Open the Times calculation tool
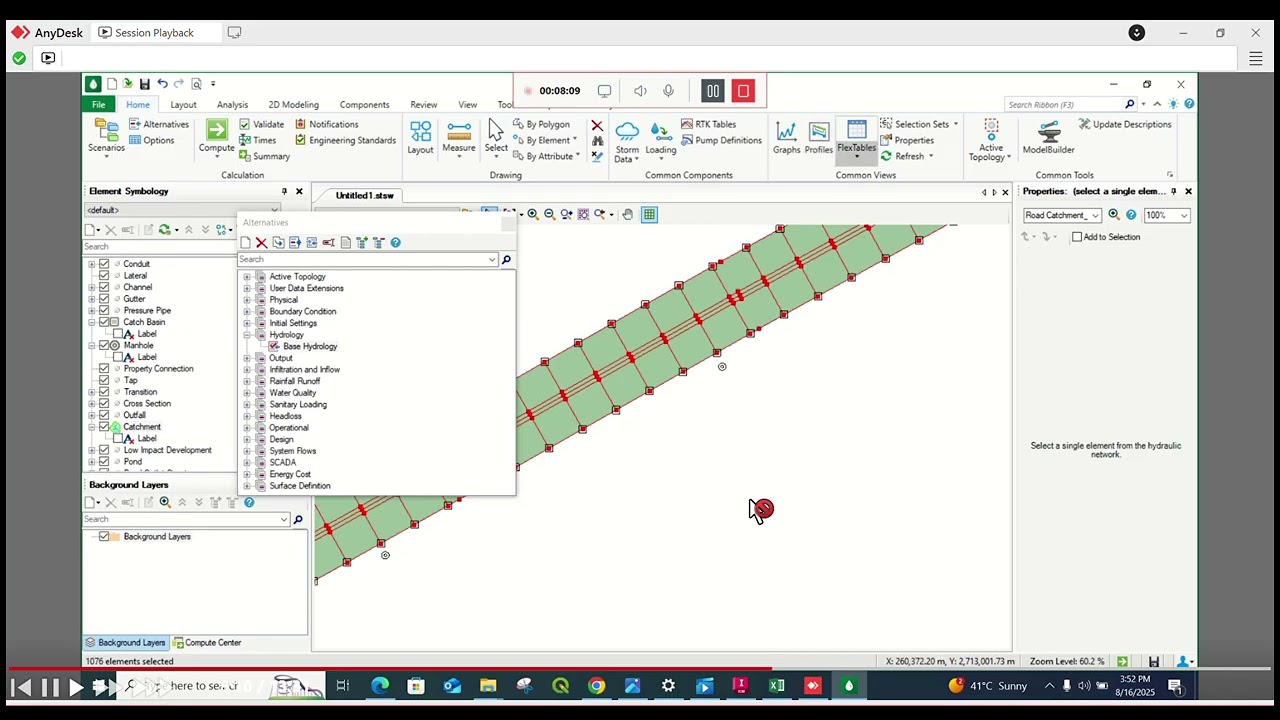Screen dimensions: 1280x720 (x=257, y=140)
